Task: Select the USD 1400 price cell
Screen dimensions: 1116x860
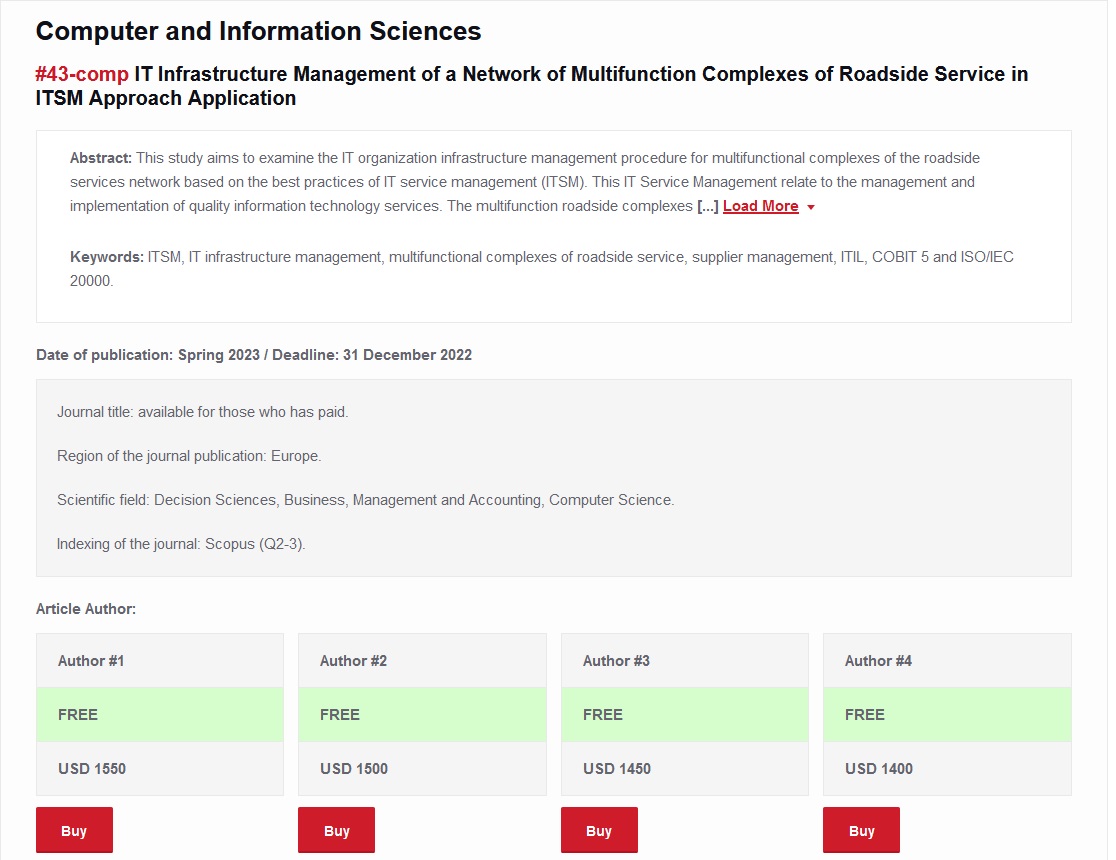Action: click(946, 769)
